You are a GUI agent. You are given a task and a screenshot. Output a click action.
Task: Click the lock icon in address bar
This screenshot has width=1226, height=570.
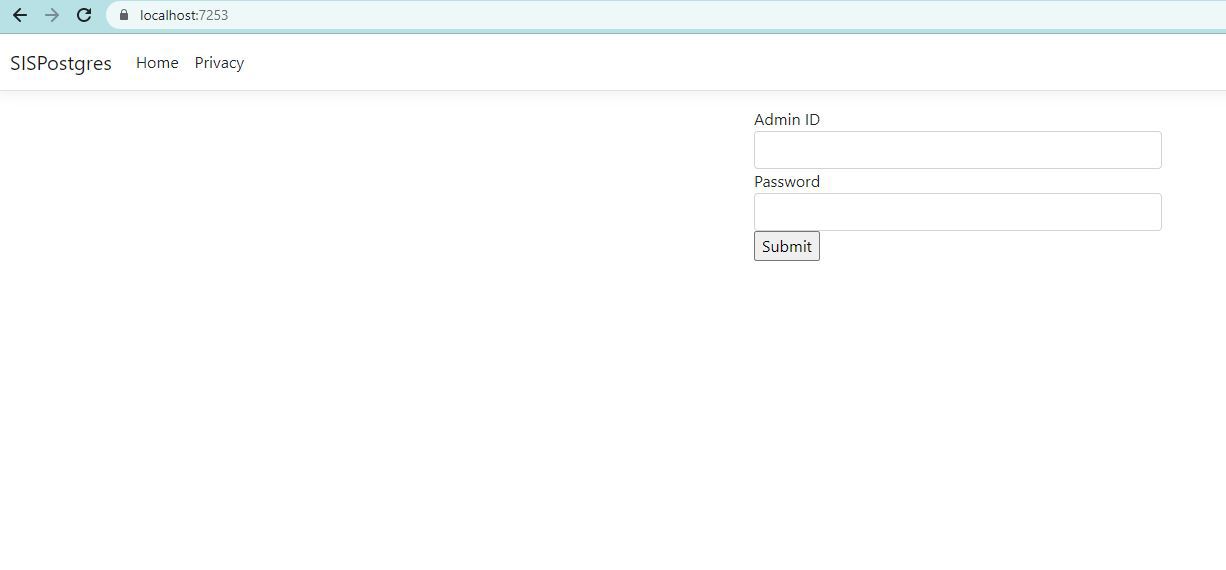pos(124,15)
